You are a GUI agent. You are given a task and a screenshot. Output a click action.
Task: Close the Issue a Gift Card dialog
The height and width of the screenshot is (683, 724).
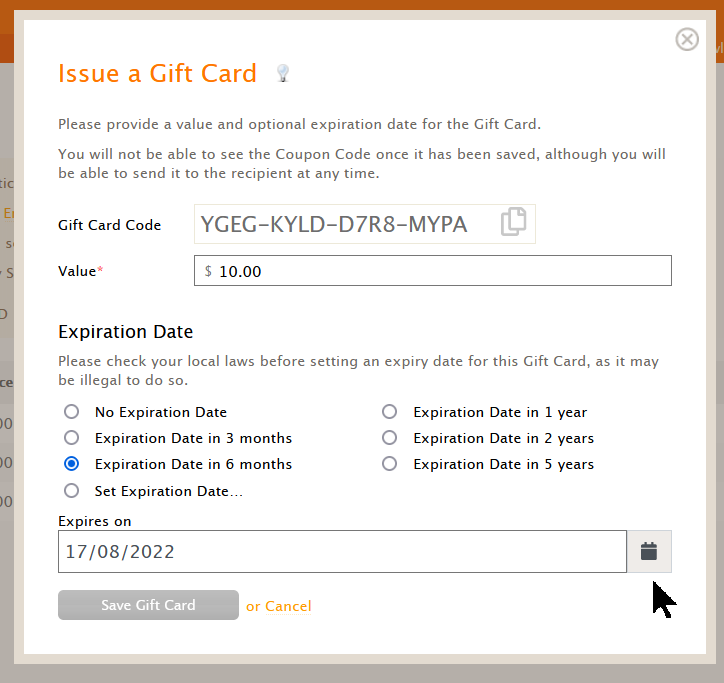(687, 39)
